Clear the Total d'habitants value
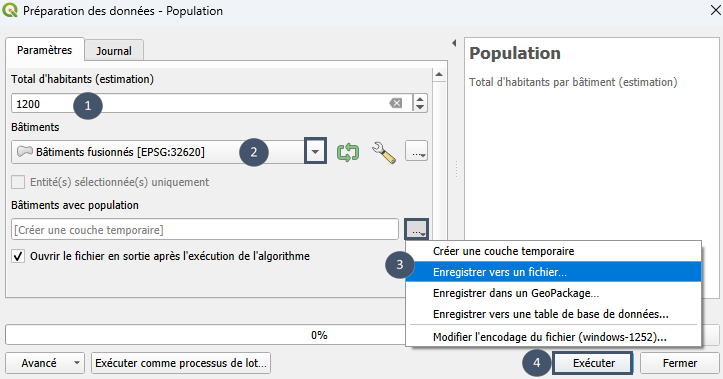The height and width of the screenshot is (379, 723). [x=396, y=103]
